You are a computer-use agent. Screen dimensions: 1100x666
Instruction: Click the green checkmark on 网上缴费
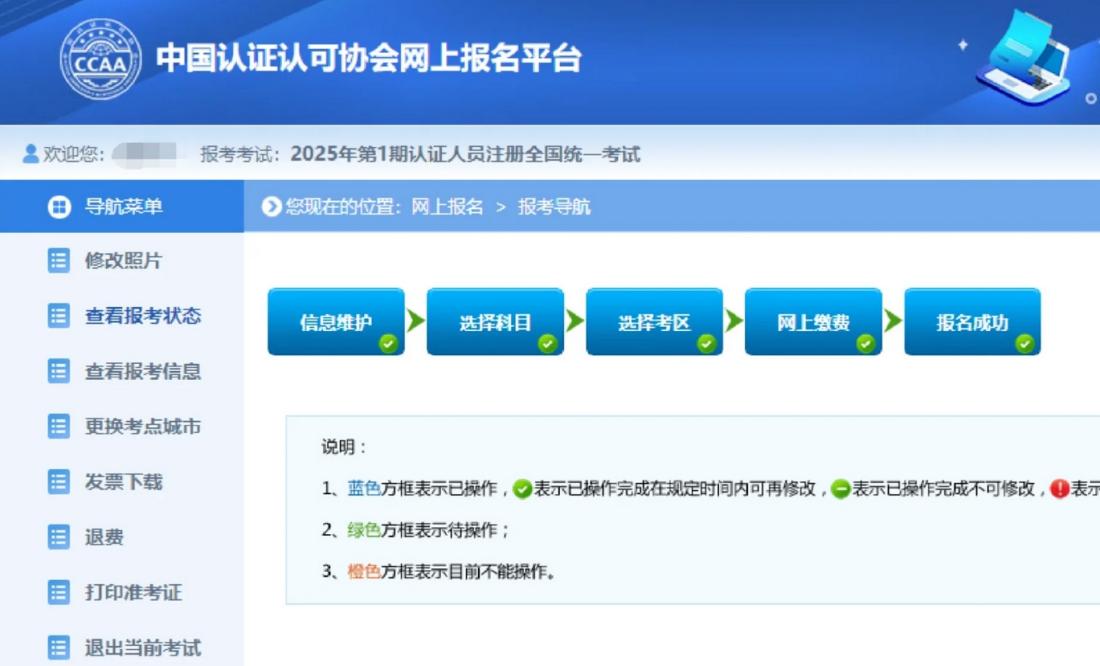866,343
